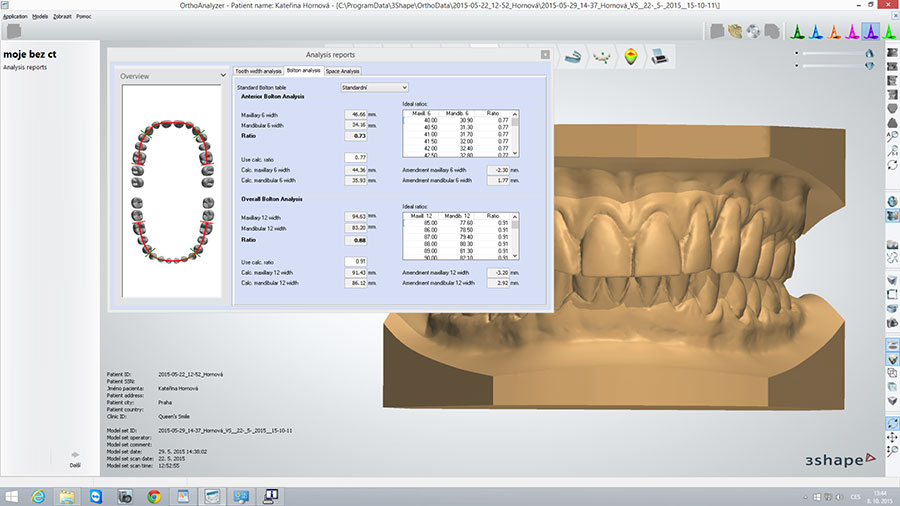Image resolution: width=900 pixels, height=506 pixels.
Task: Click the bright green cone icon at far right
Action: coord(890,32)
